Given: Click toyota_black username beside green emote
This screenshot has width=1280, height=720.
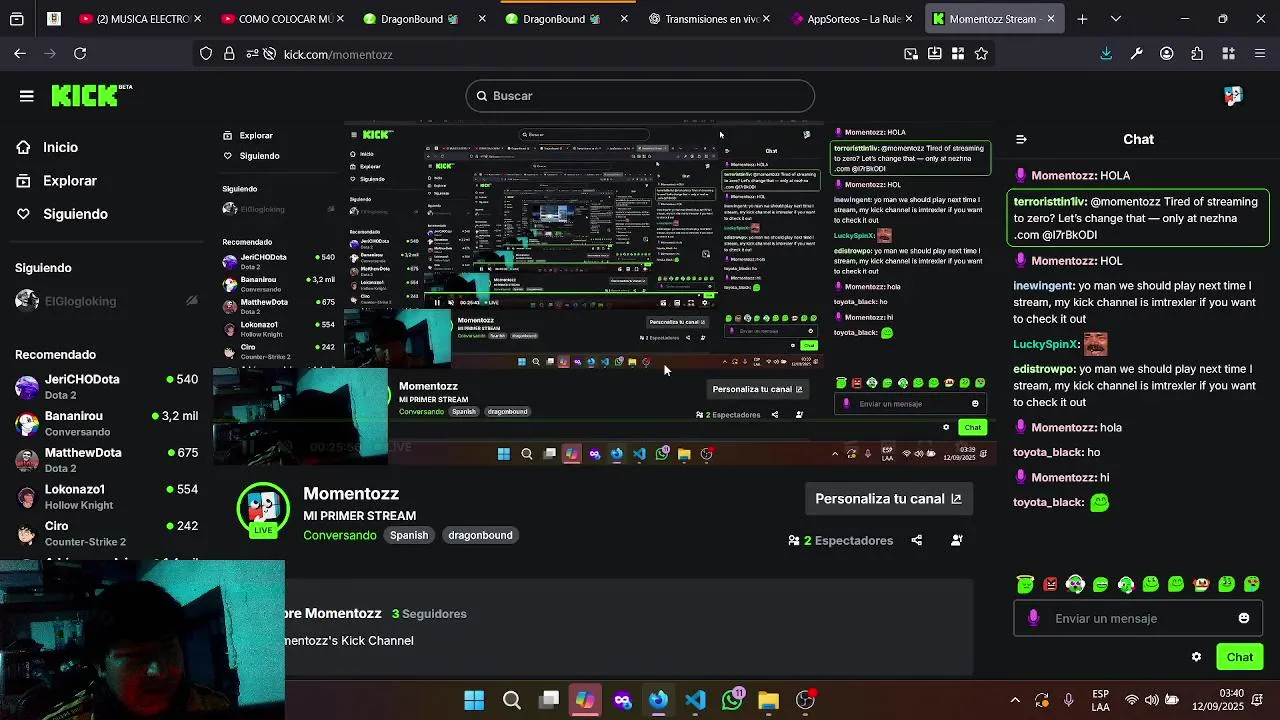Looking at the screenshot, I should click(x=1048, y=502).
